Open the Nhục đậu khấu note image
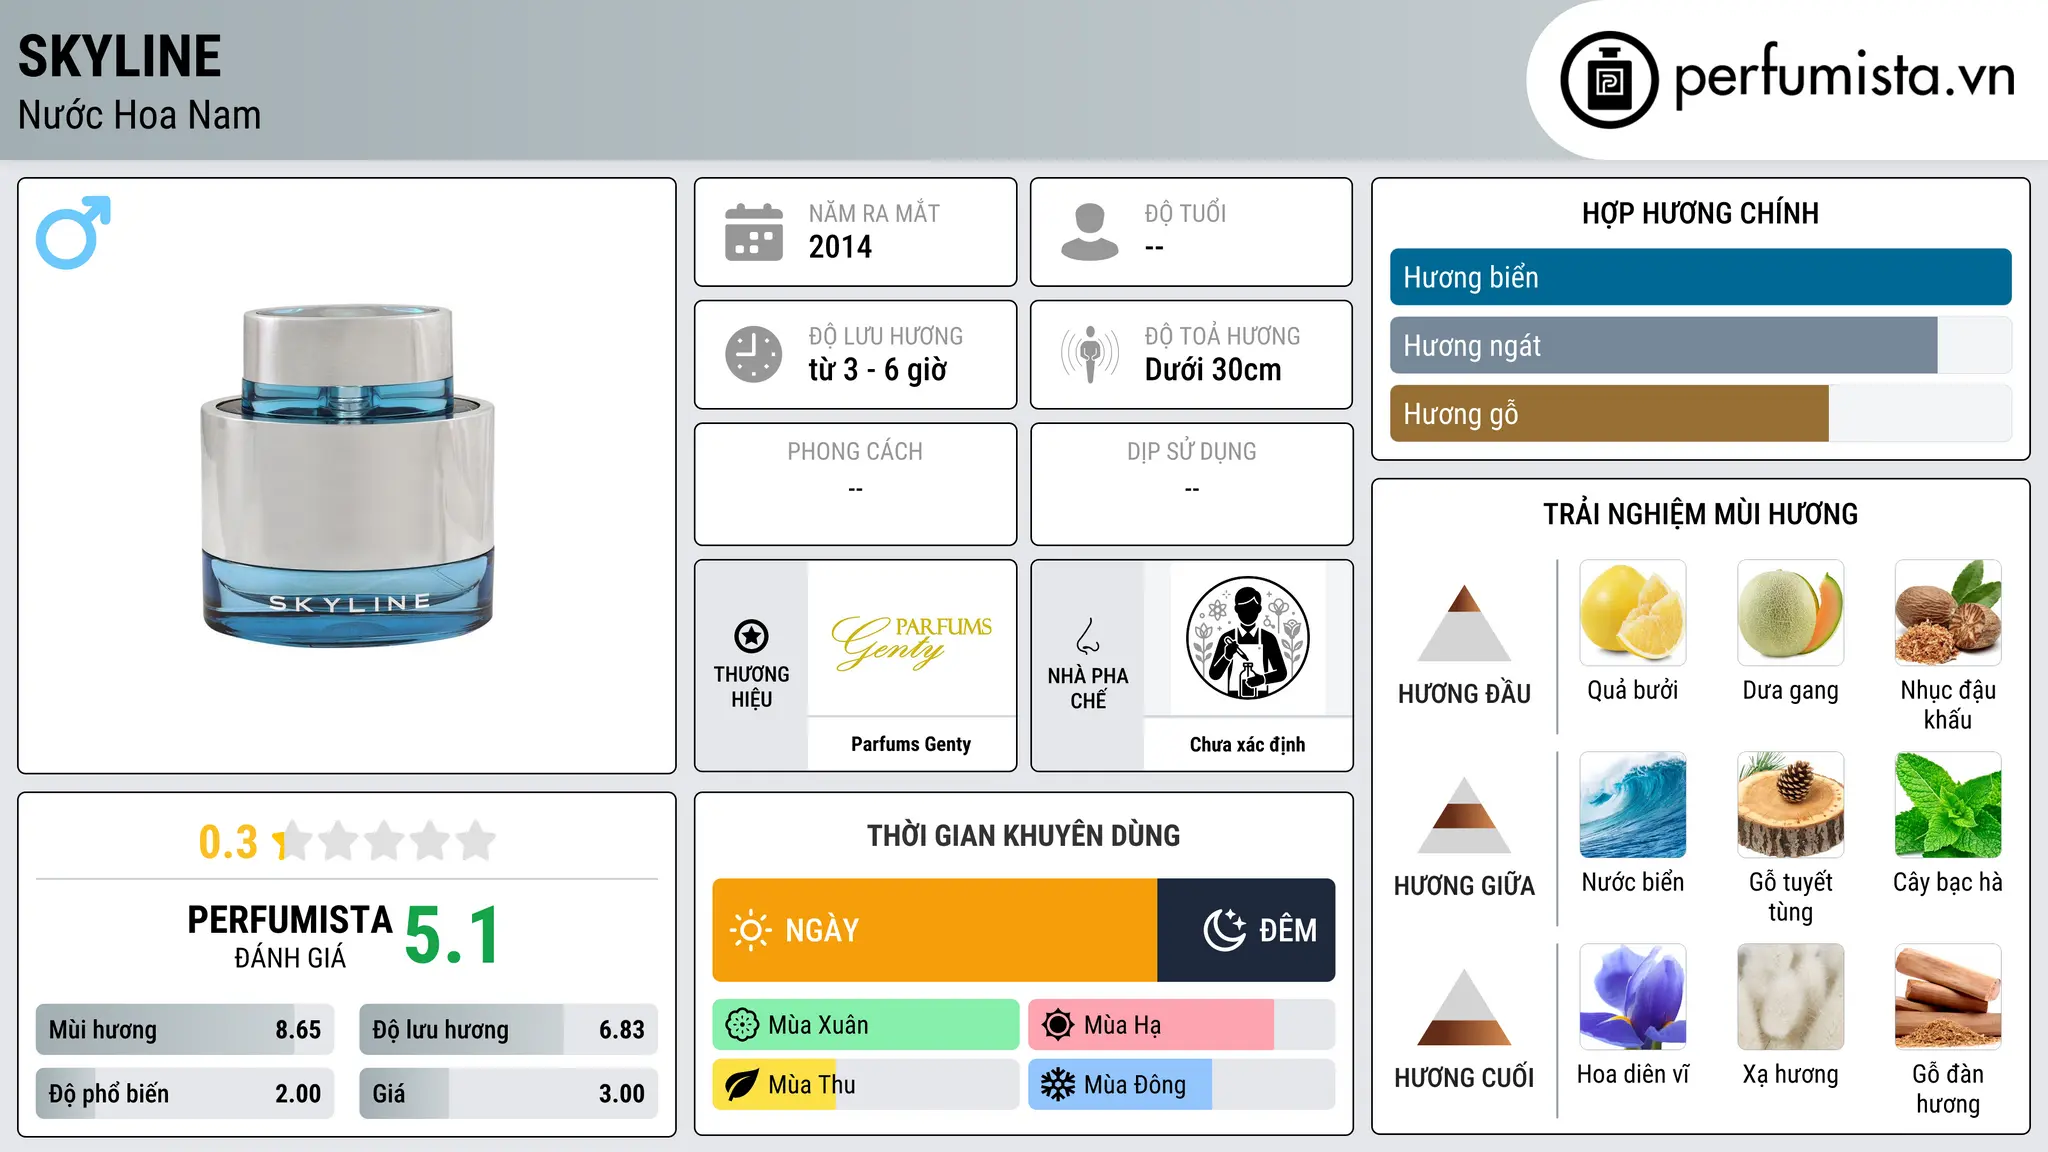2048x1152 pixels. (x=1948, y=613)
